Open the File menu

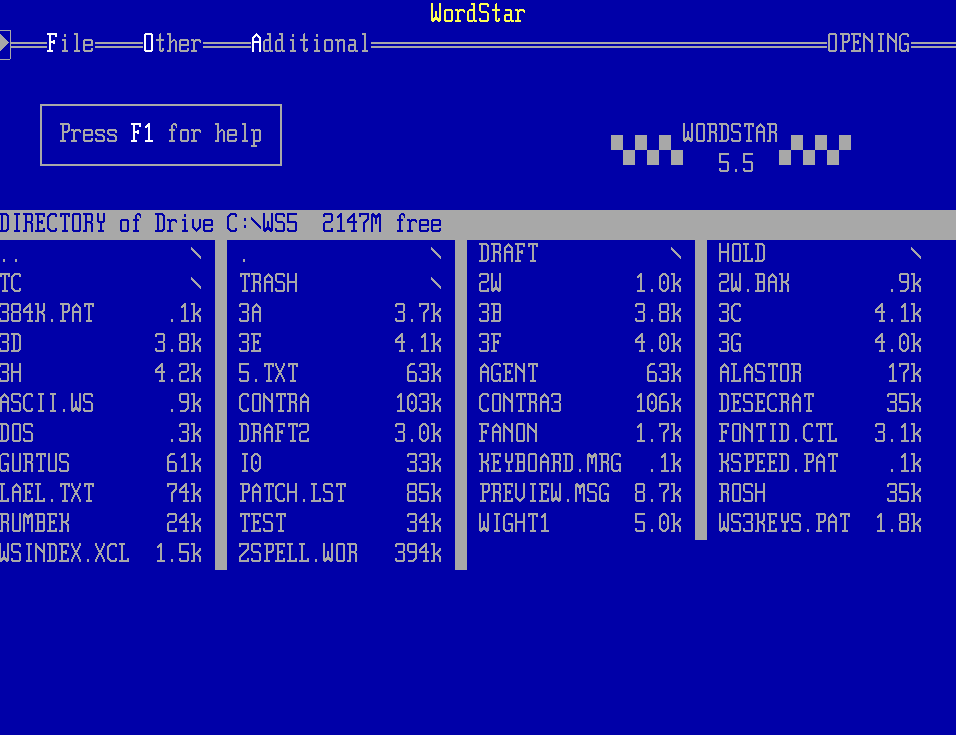(70, 44)
